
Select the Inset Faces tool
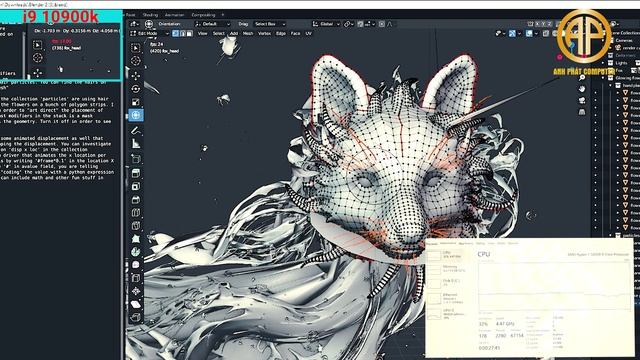[136, 186]
